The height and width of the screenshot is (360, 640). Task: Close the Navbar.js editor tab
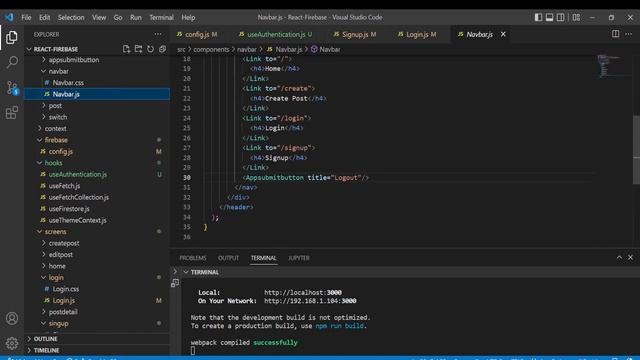[x=503, y=34]
